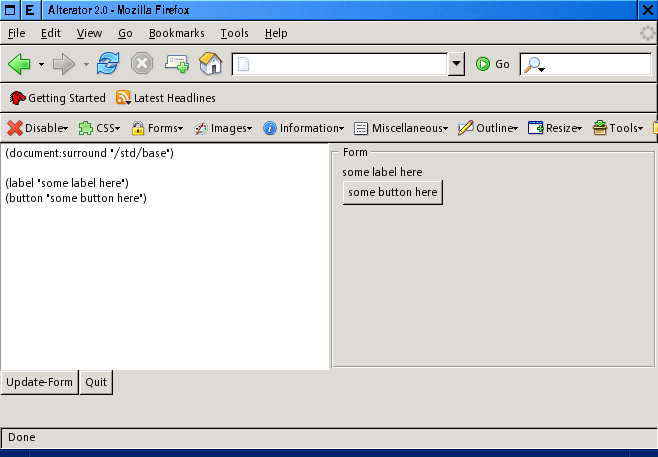This screenshot has height=457, width=658.
Task: Open the CSS developer toolbar menu
Action: click(100, 128)
